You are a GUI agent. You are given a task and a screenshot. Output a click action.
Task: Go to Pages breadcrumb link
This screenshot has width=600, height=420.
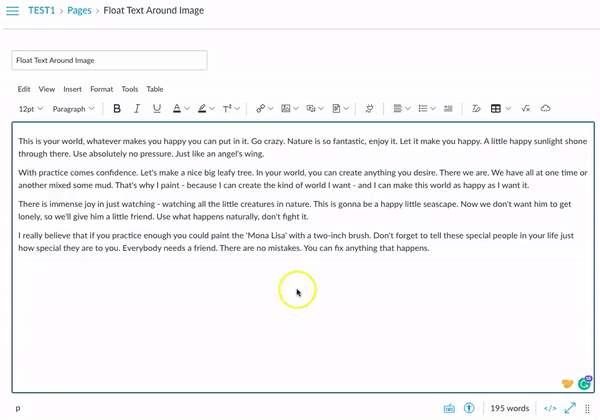(79, 10)
